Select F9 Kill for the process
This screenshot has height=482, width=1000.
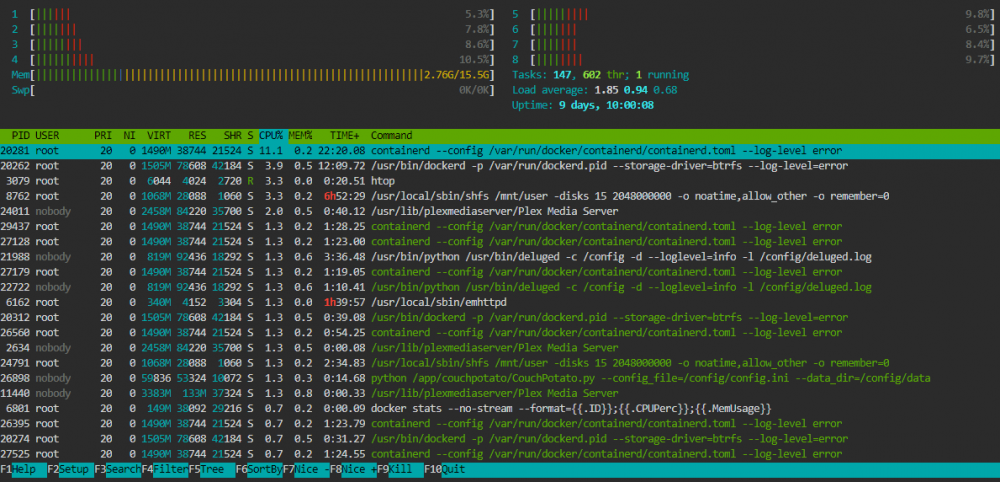[401, 469]
